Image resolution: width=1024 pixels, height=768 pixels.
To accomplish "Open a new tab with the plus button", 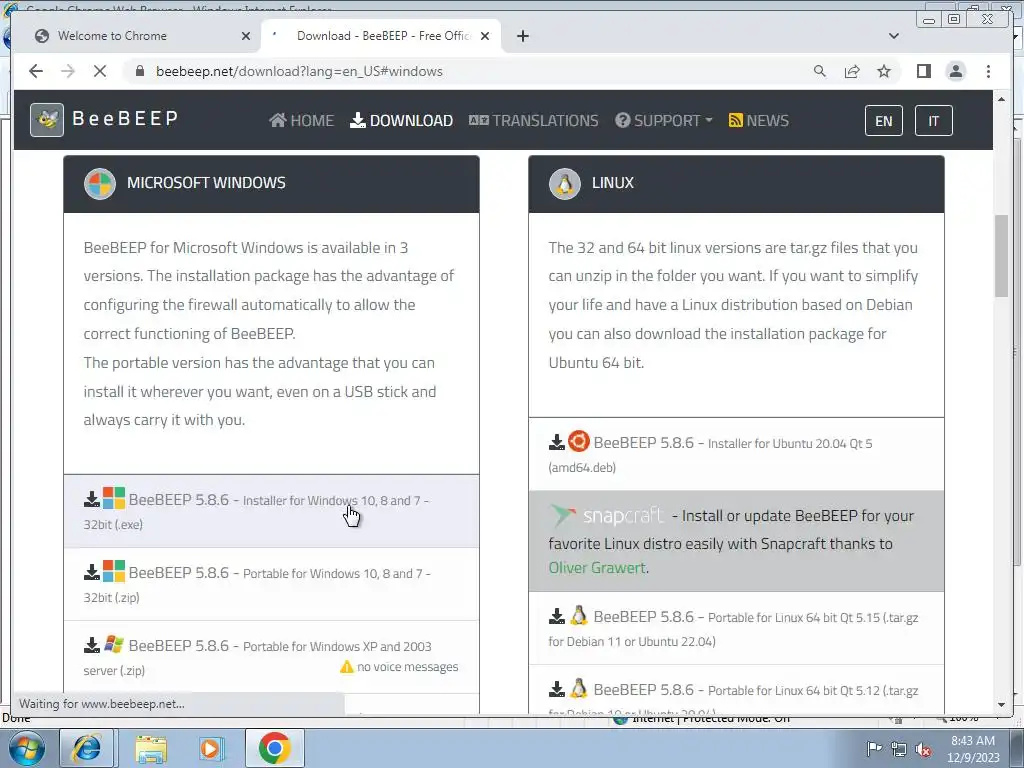I will coord(522,36).
